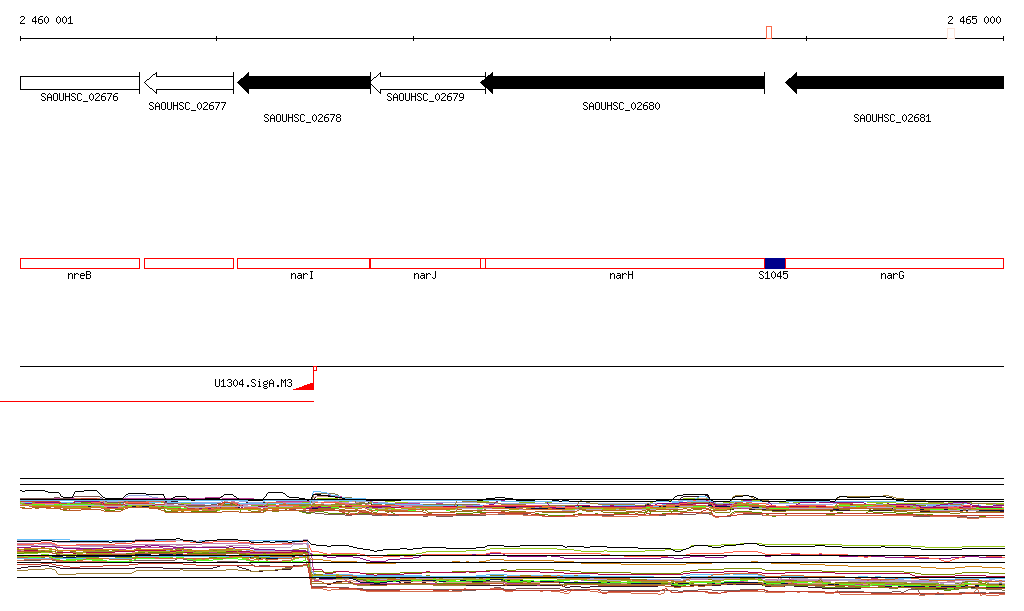Viewport: 1024px width, 611px height.
Task: Select the narI red segment box
Action: (304, 264)
